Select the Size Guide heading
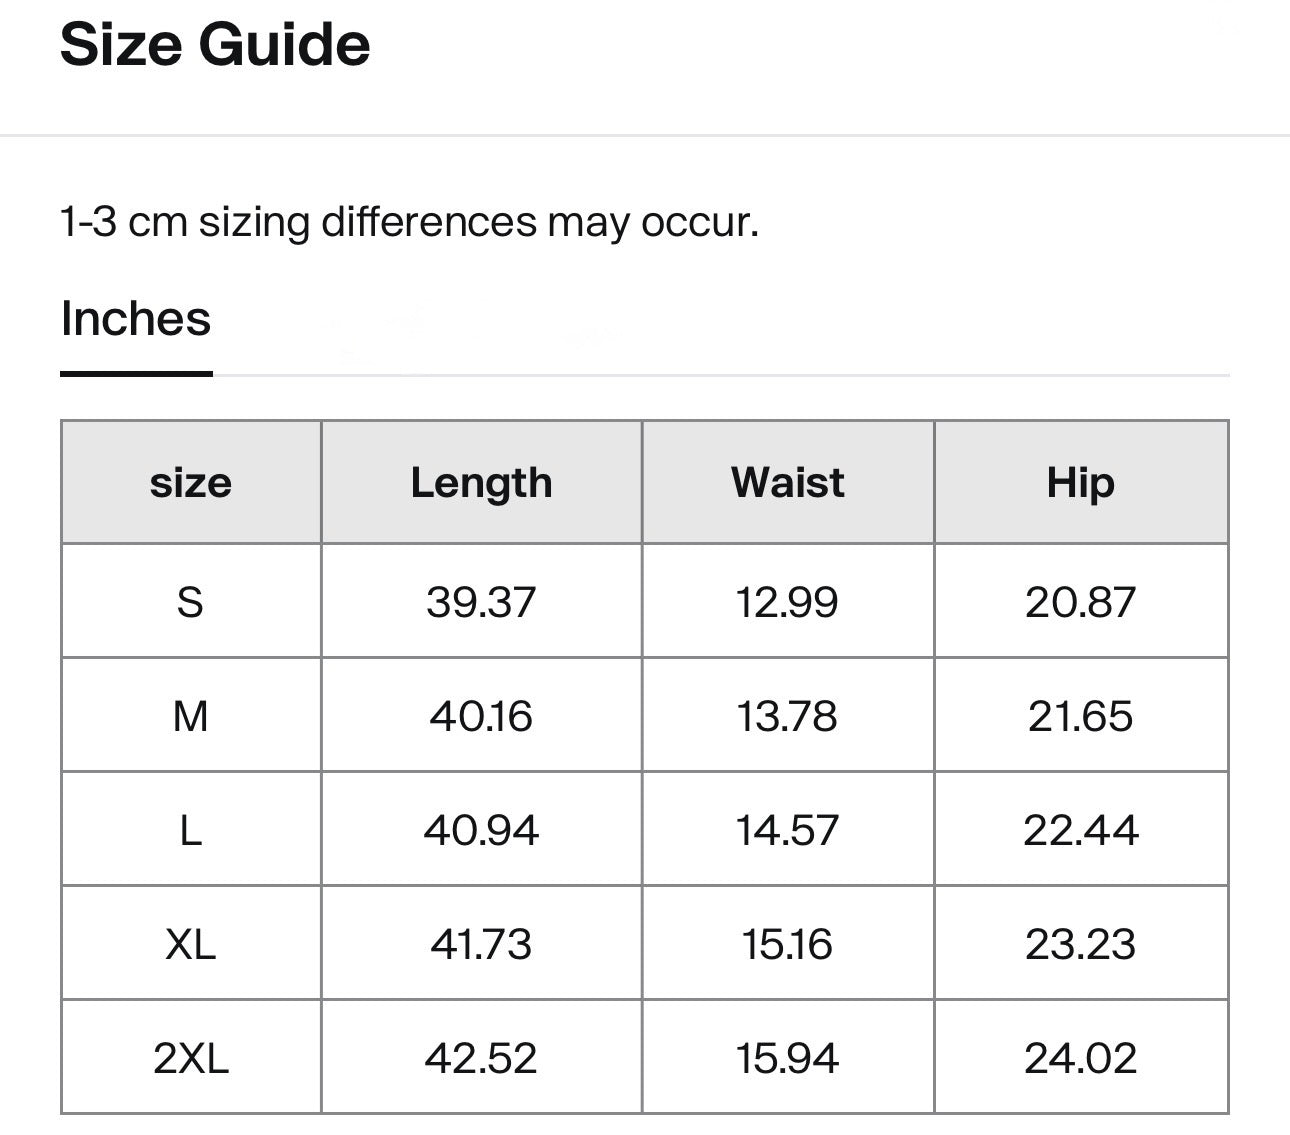The width and height of the screenshot is (1290, 1135). (x=215, y=44)
